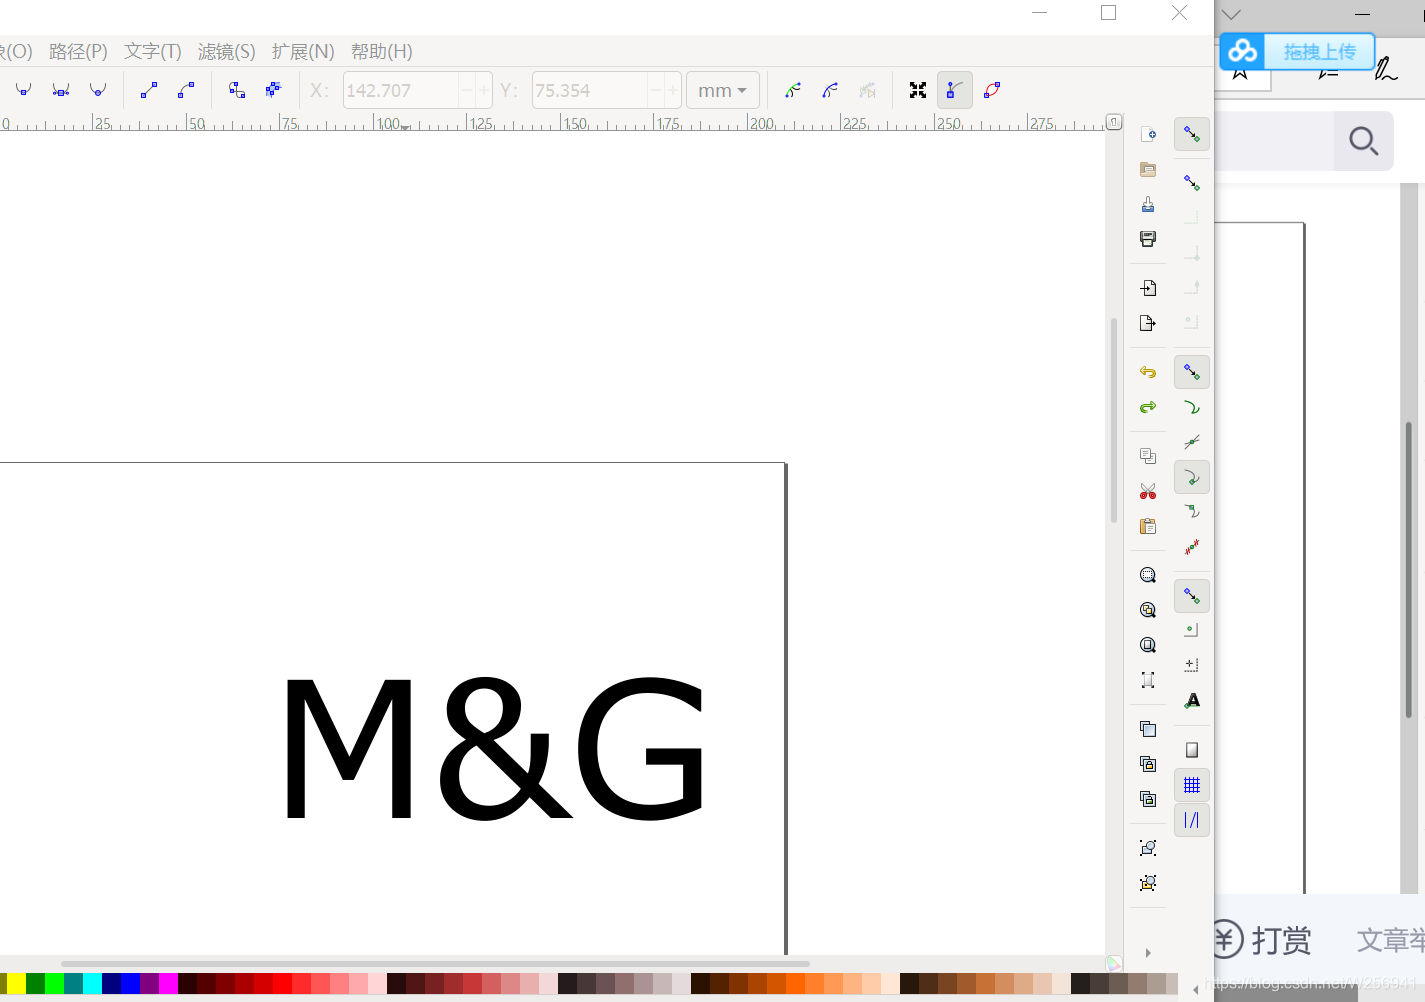Screen dimensions: 1425x1002
Task: Duplicate selected objects icon
Action: [1148, 729]
